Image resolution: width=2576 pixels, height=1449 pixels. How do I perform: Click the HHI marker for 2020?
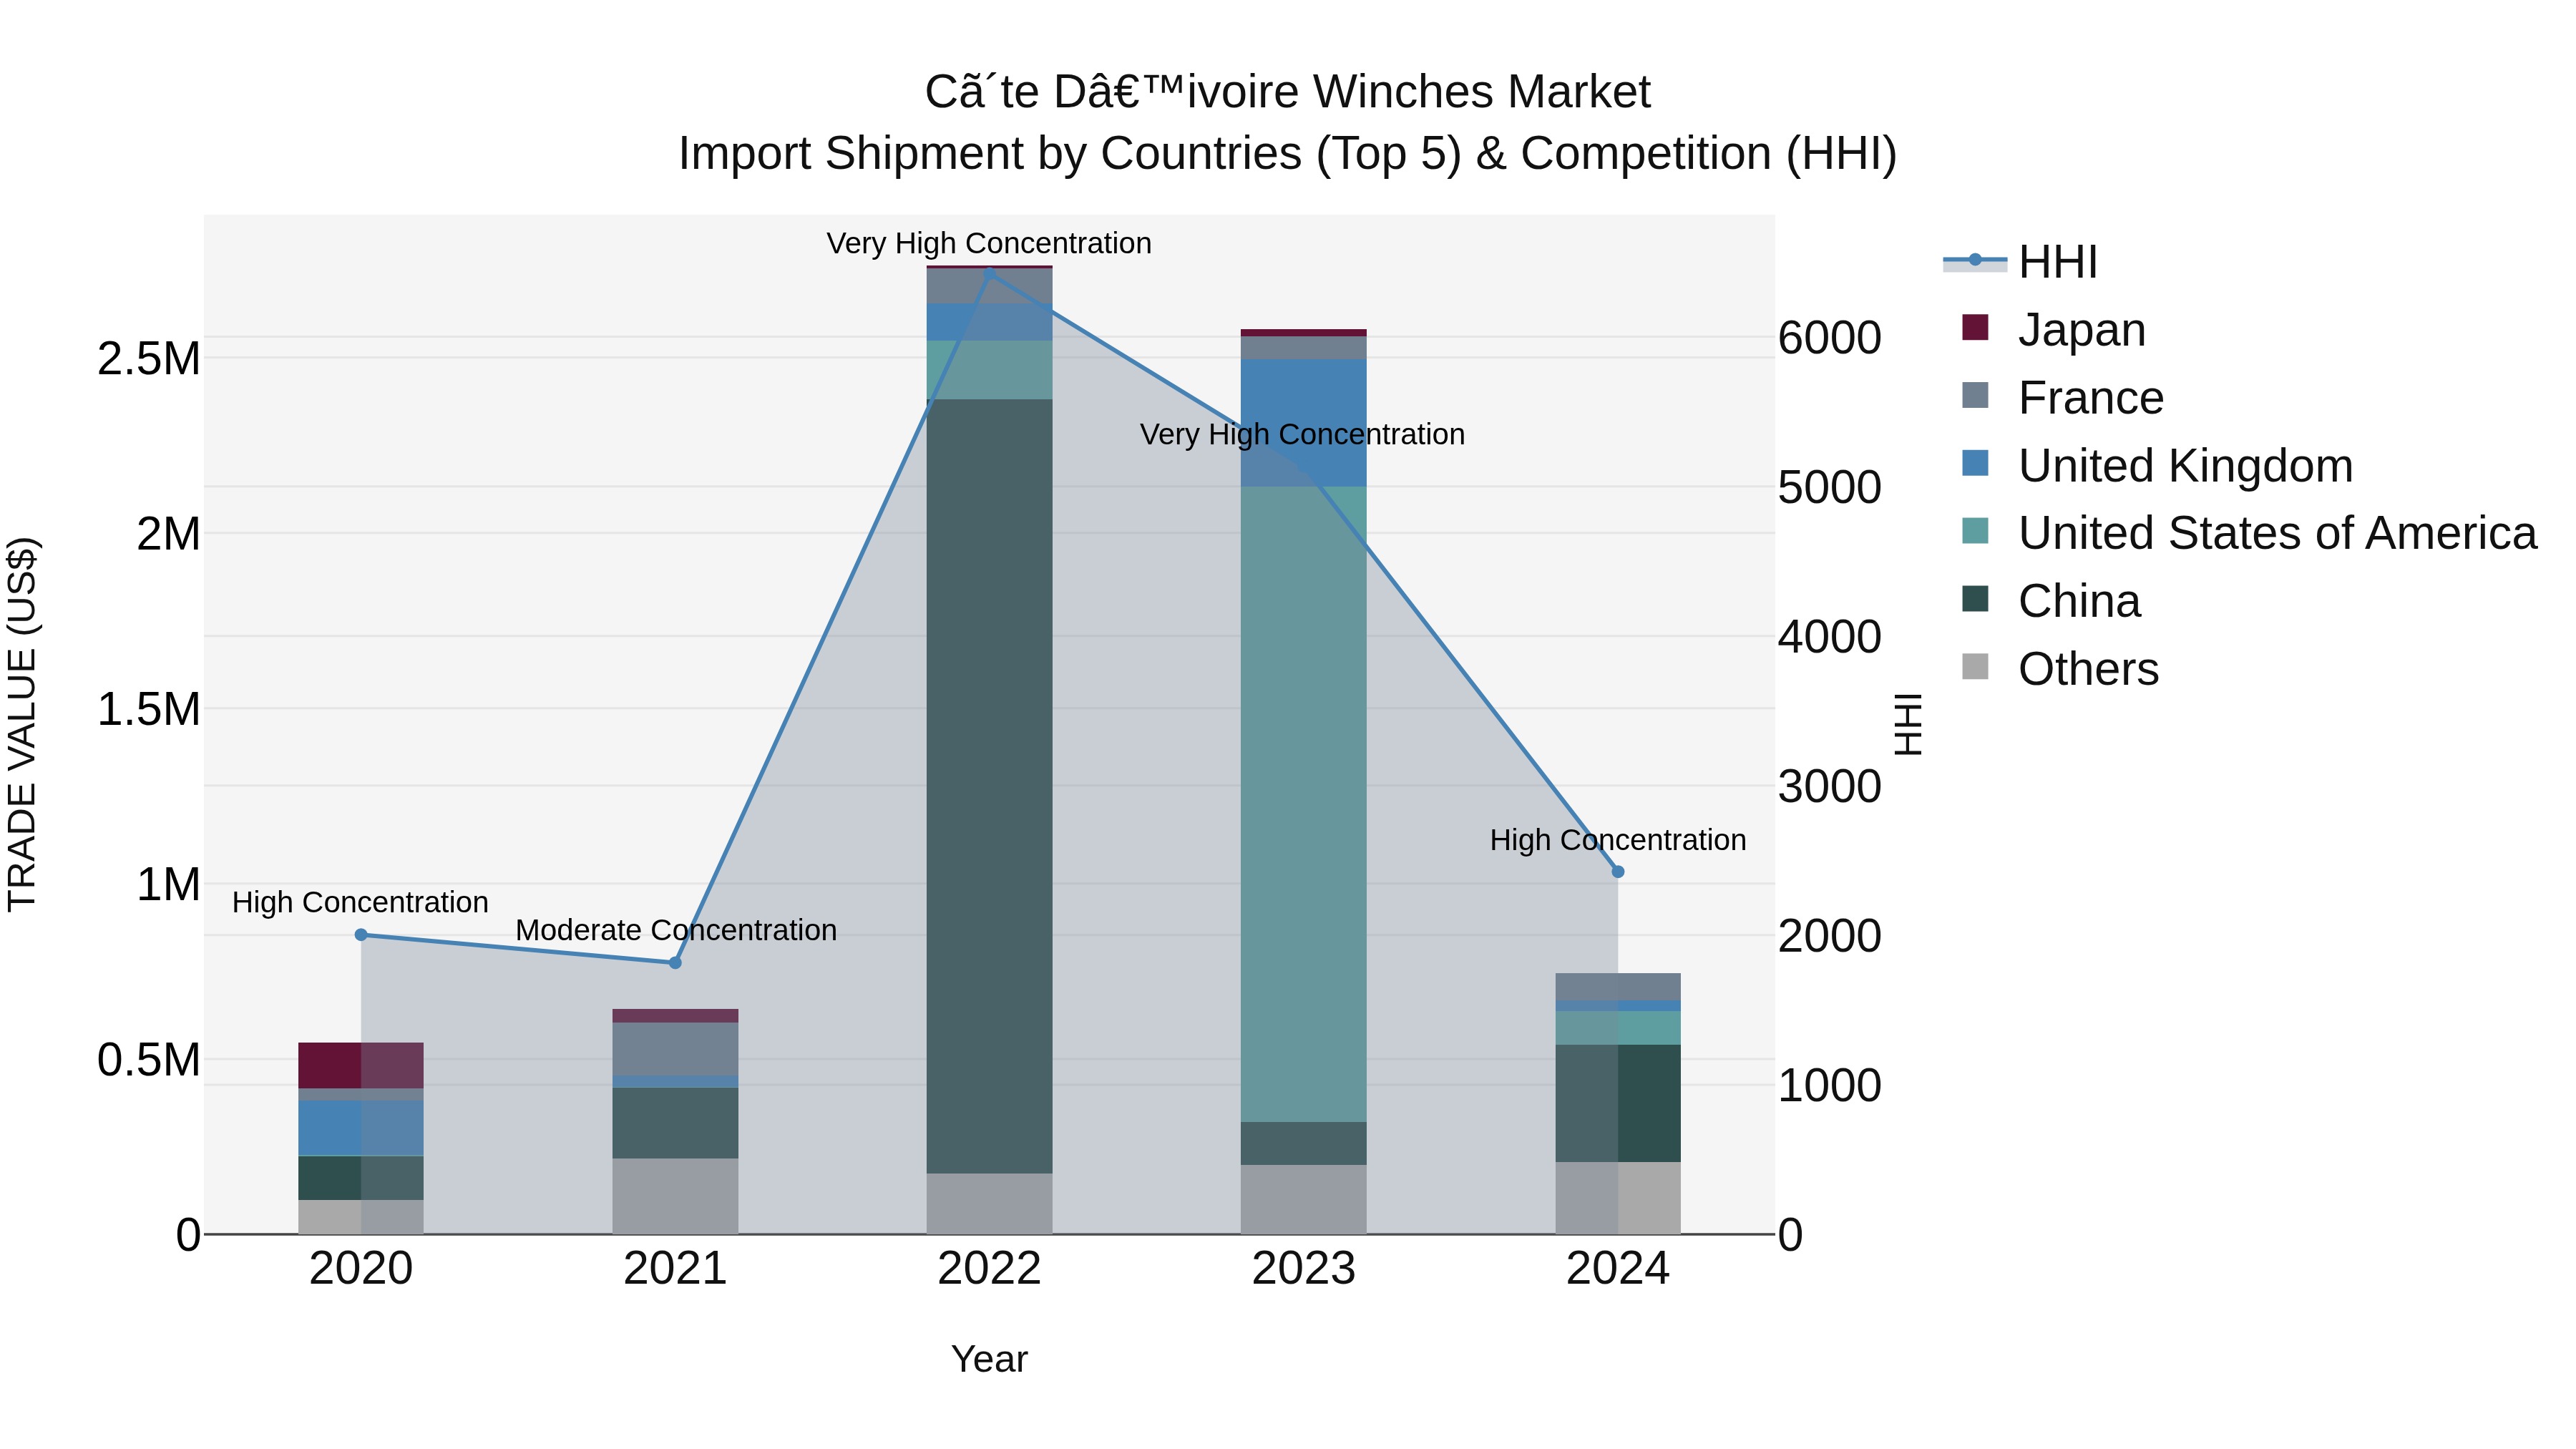(361, 935)
